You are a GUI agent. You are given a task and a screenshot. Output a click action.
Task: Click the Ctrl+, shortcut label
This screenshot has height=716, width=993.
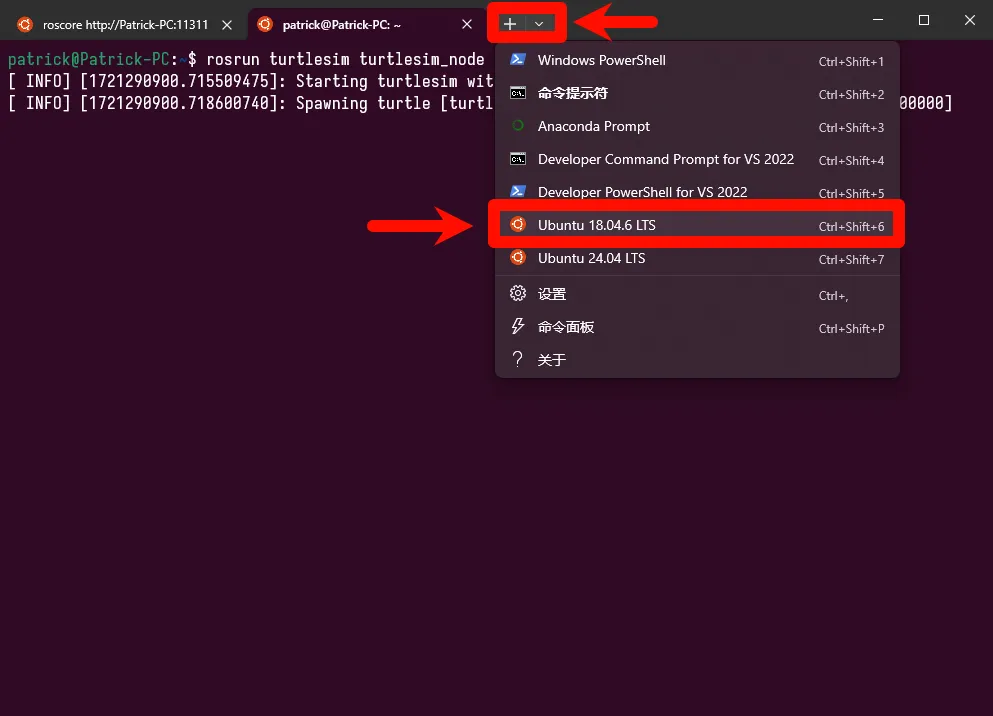pos(833,296)
